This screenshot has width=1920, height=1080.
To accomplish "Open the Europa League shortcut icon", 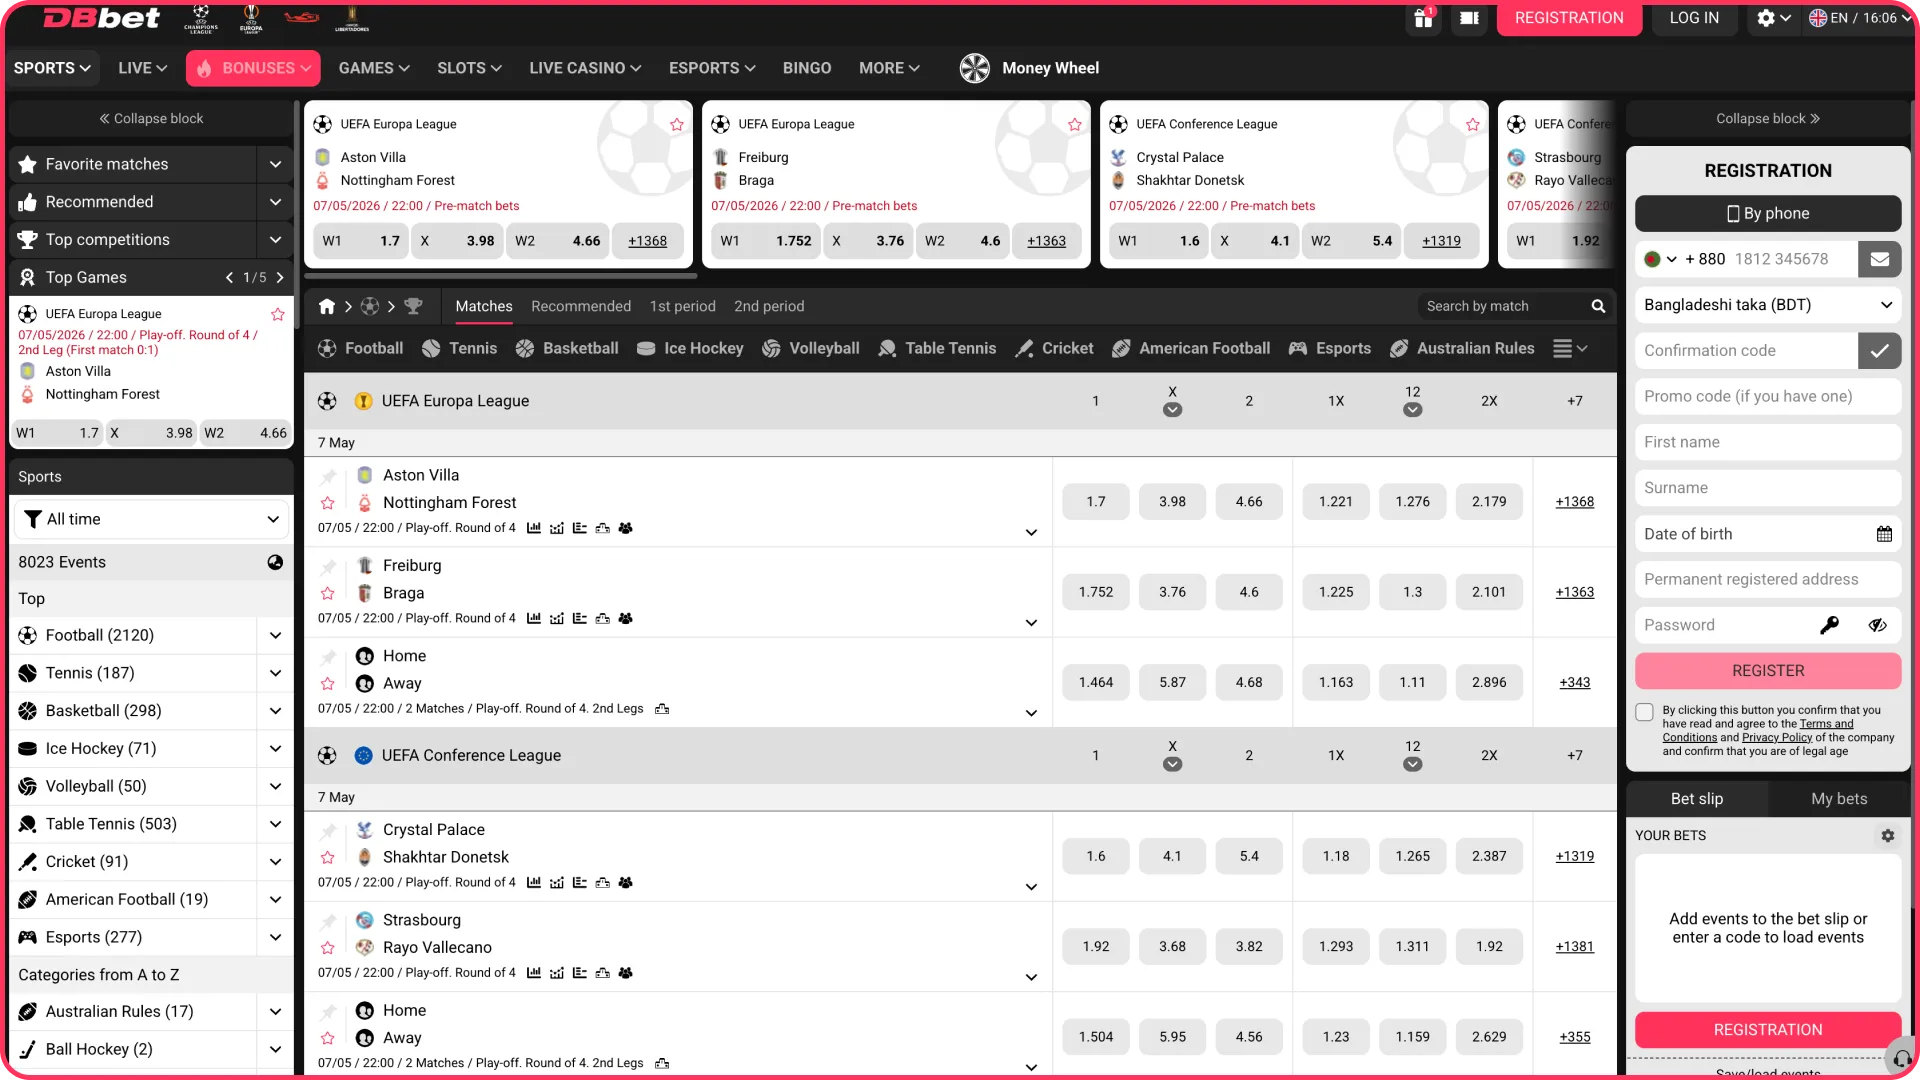I will [251, 18].
